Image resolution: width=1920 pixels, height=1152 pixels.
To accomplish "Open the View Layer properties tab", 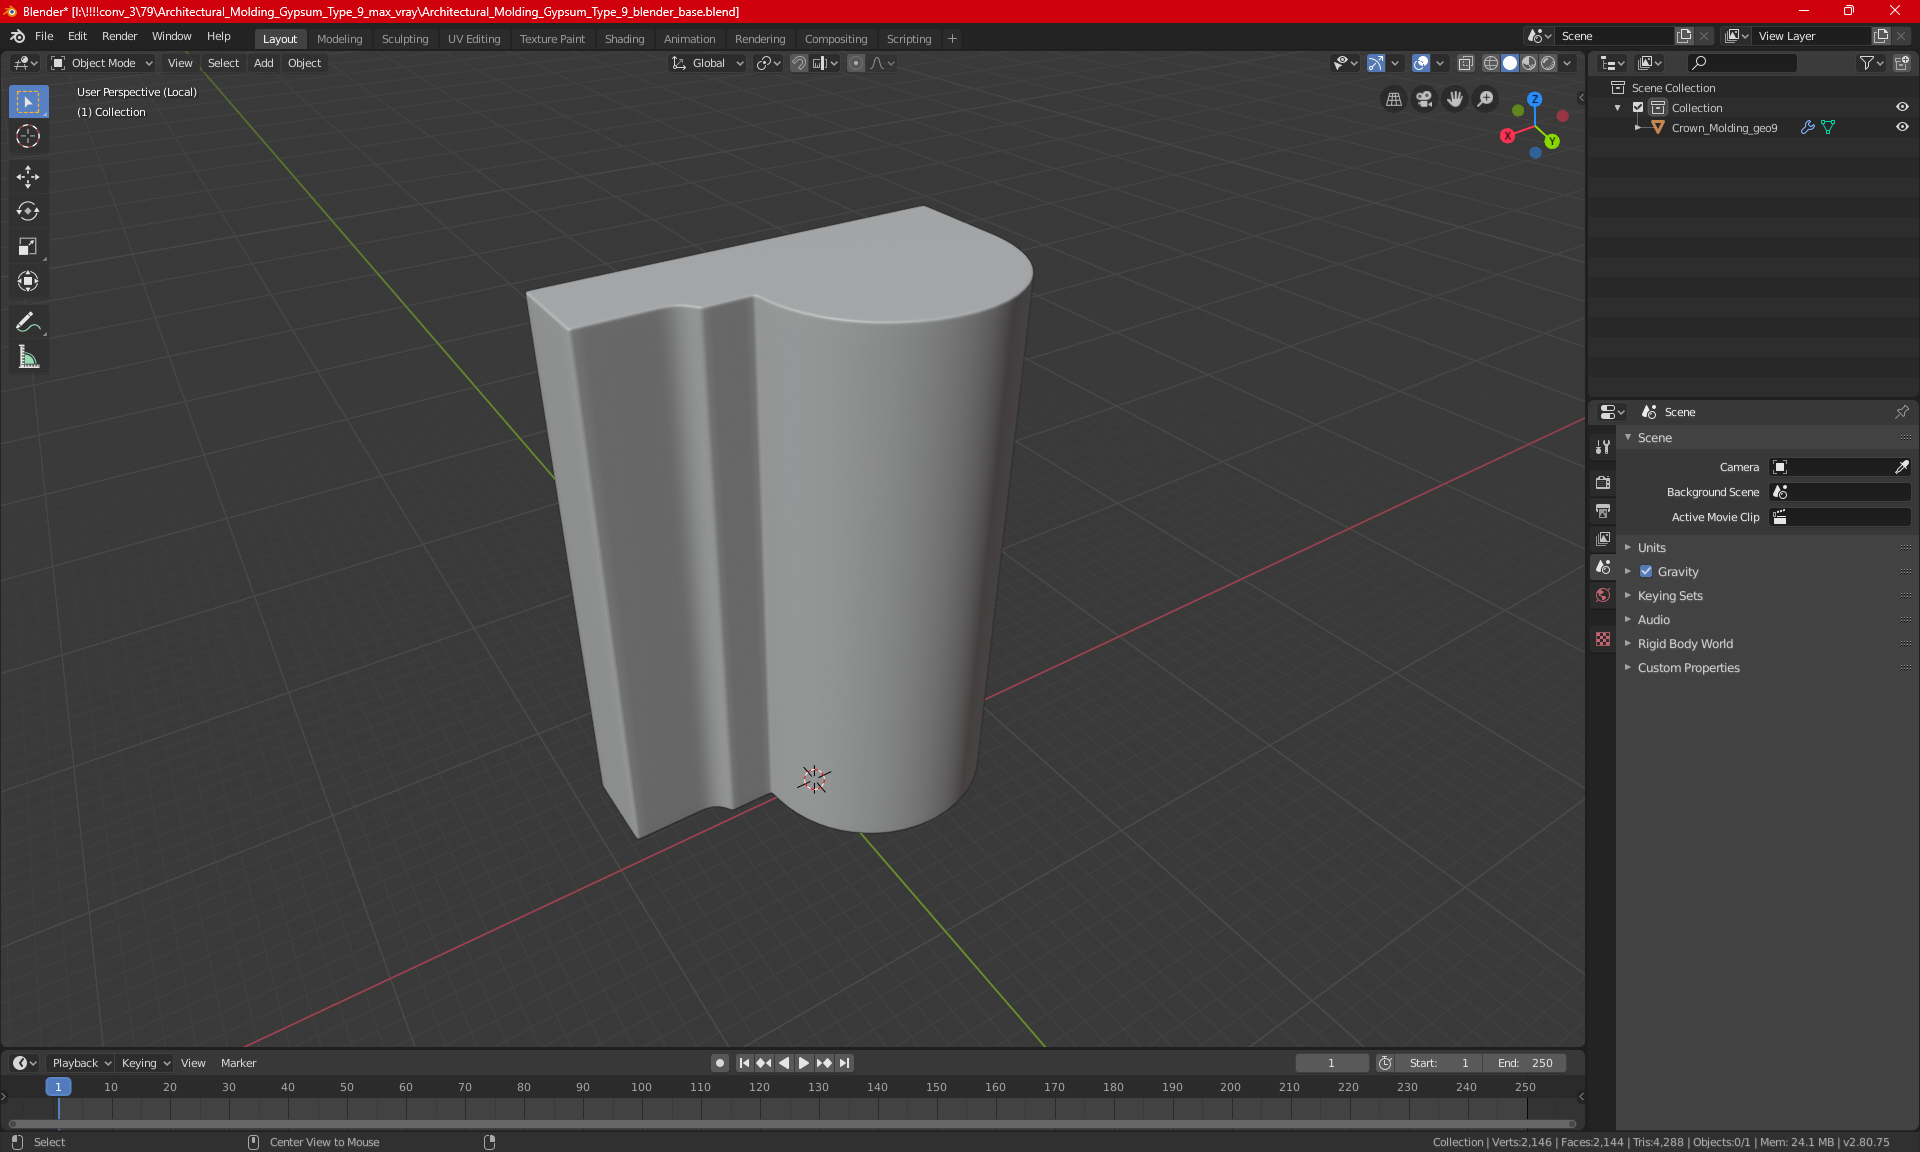I will tap(1603, 539).
